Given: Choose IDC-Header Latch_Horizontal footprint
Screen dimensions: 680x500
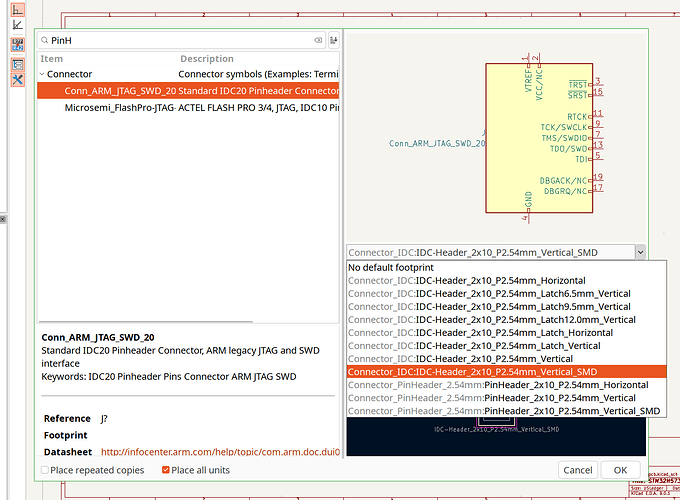Looking at the screenshot, I should pos(506,333).
